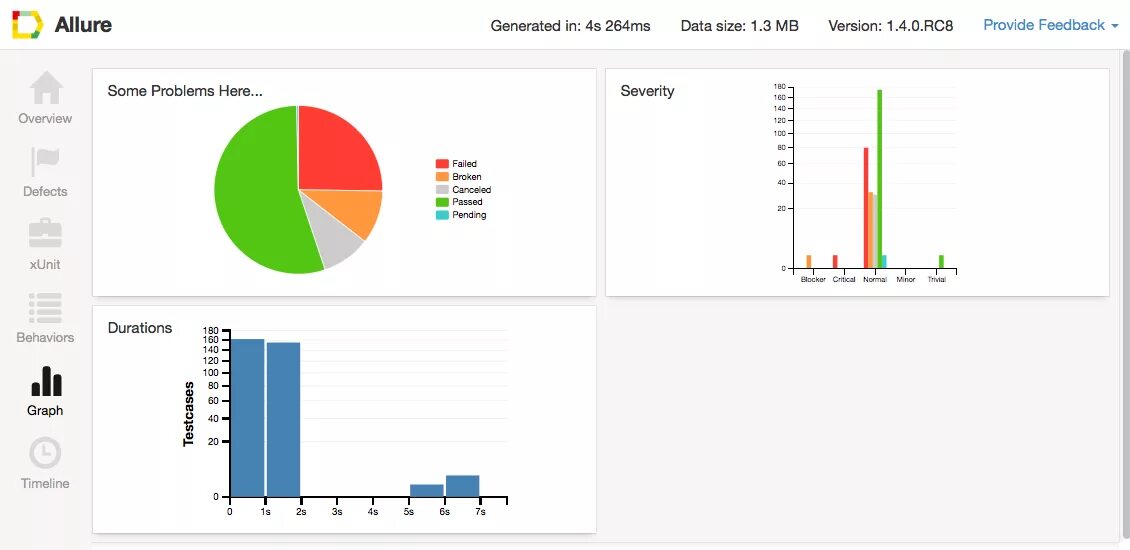Click the Blocker label on severity axis
The width and height of the screenshot is (1130, 550).
(813, 280)
